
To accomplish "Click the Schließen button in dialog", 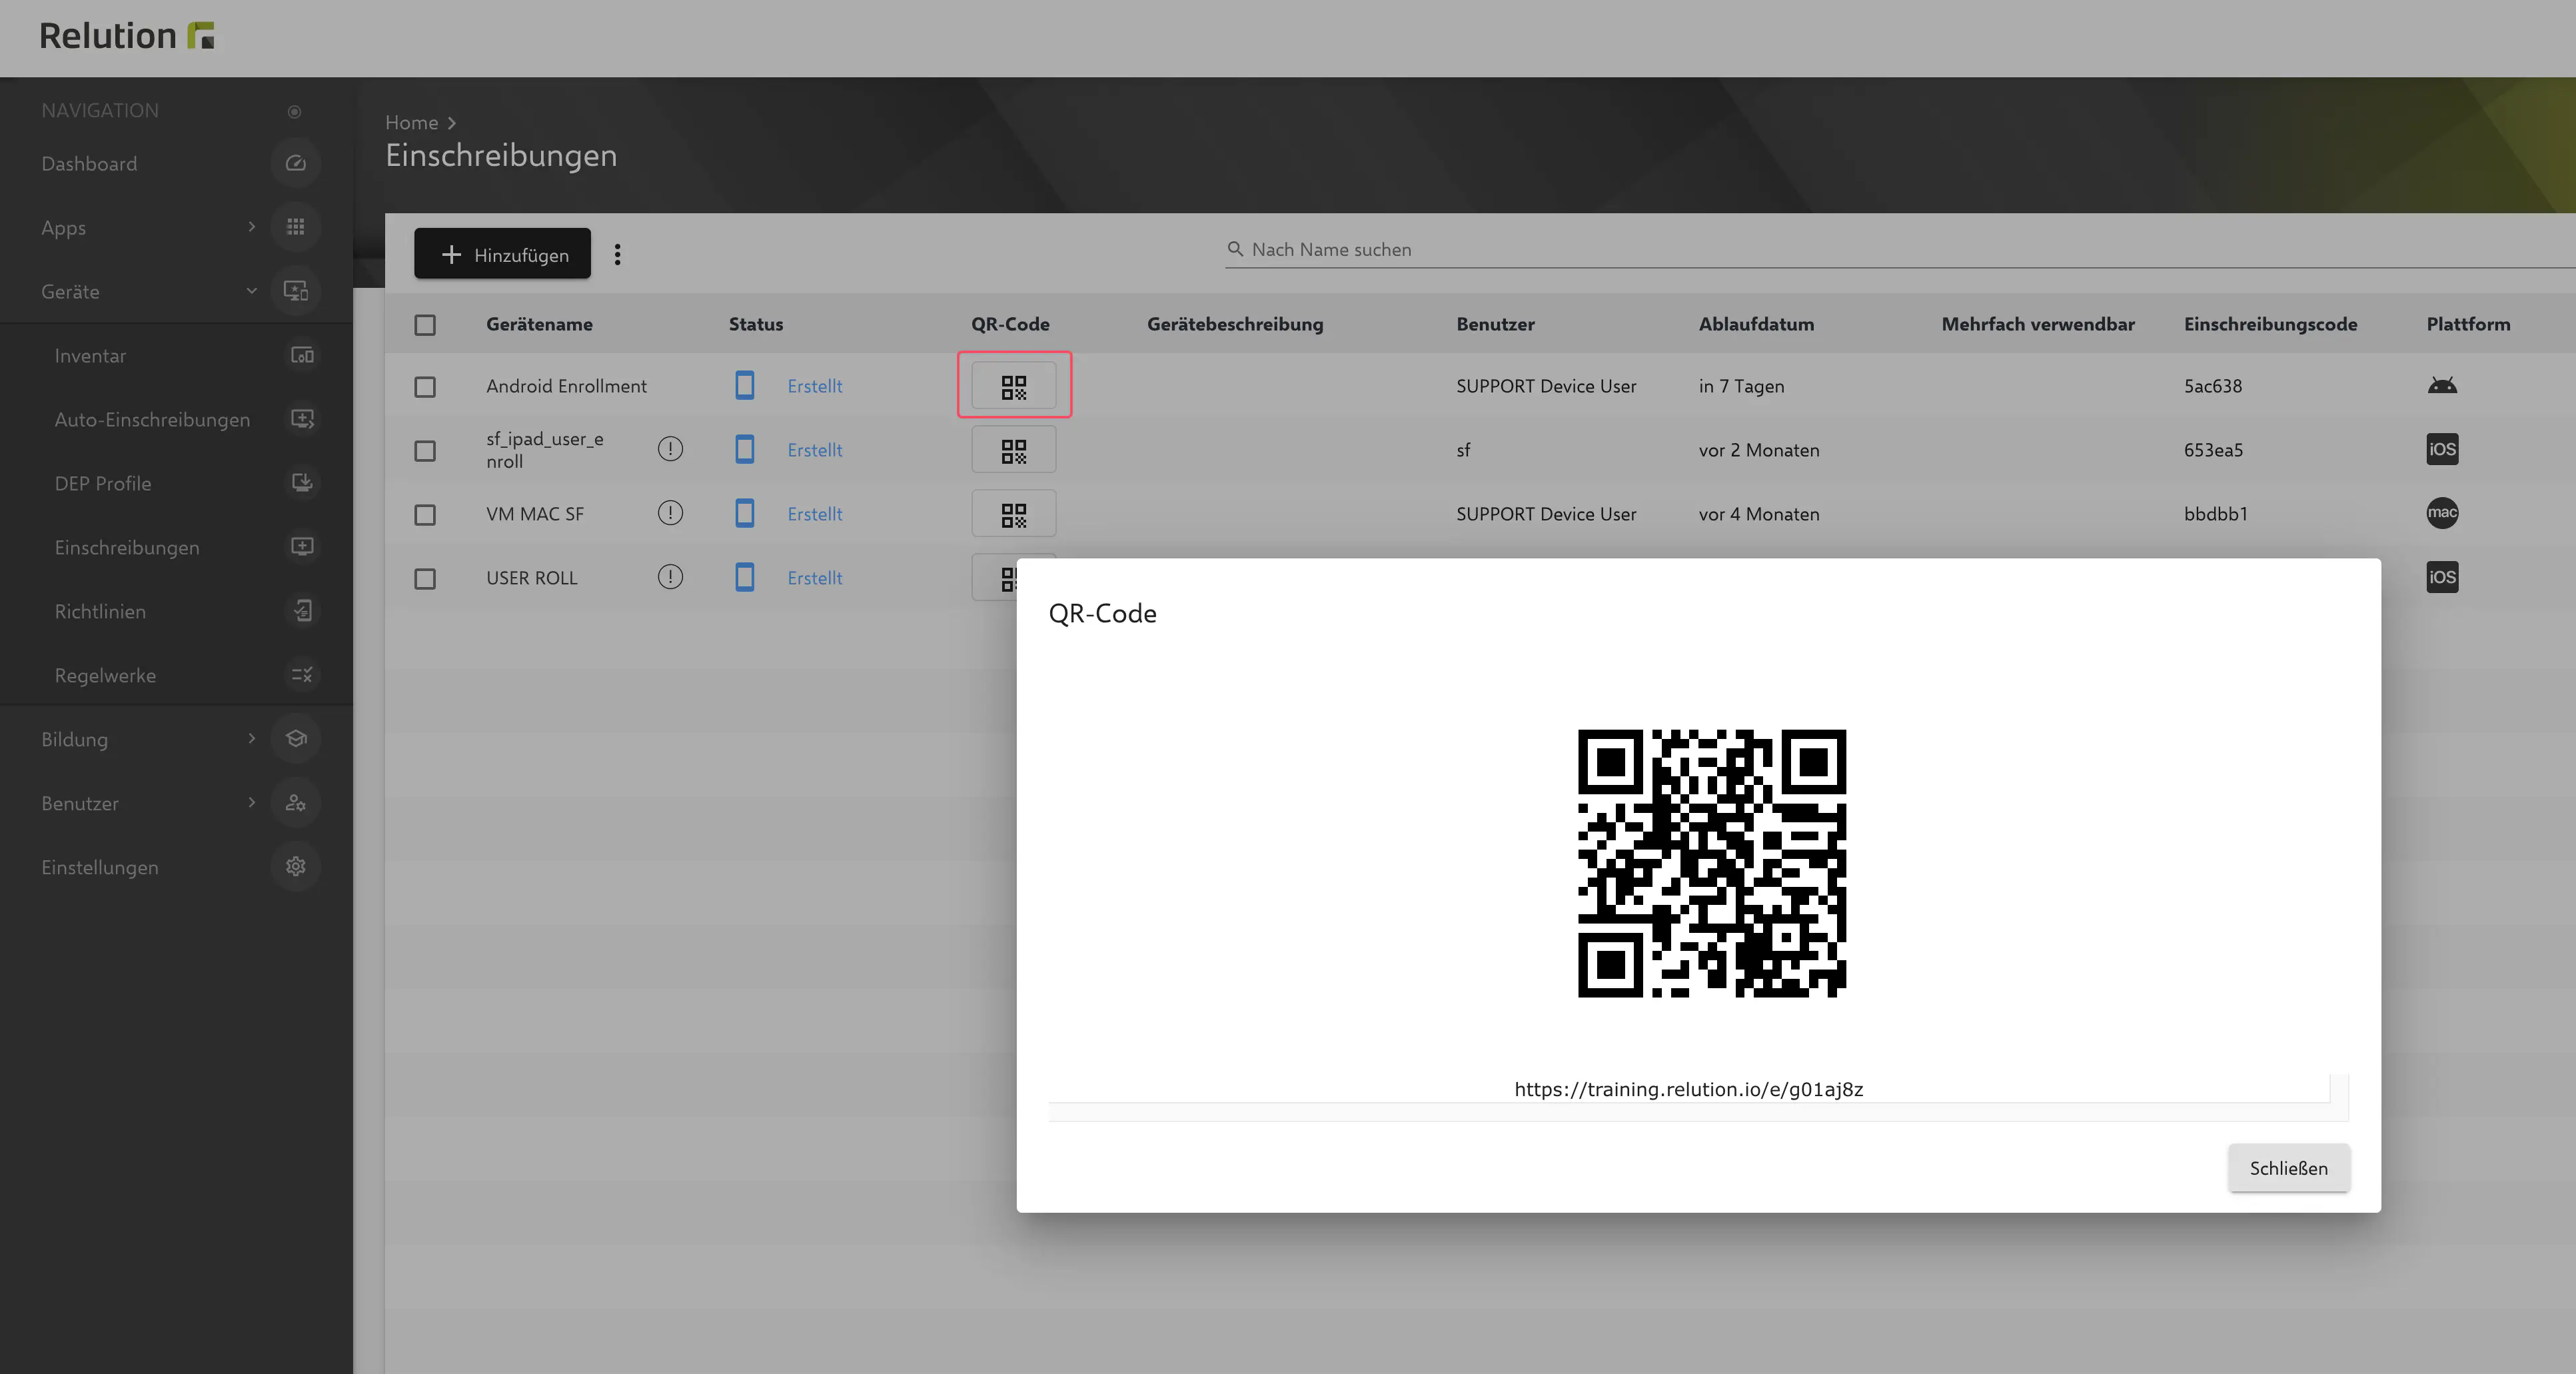I will [x=2288, y=1167].
